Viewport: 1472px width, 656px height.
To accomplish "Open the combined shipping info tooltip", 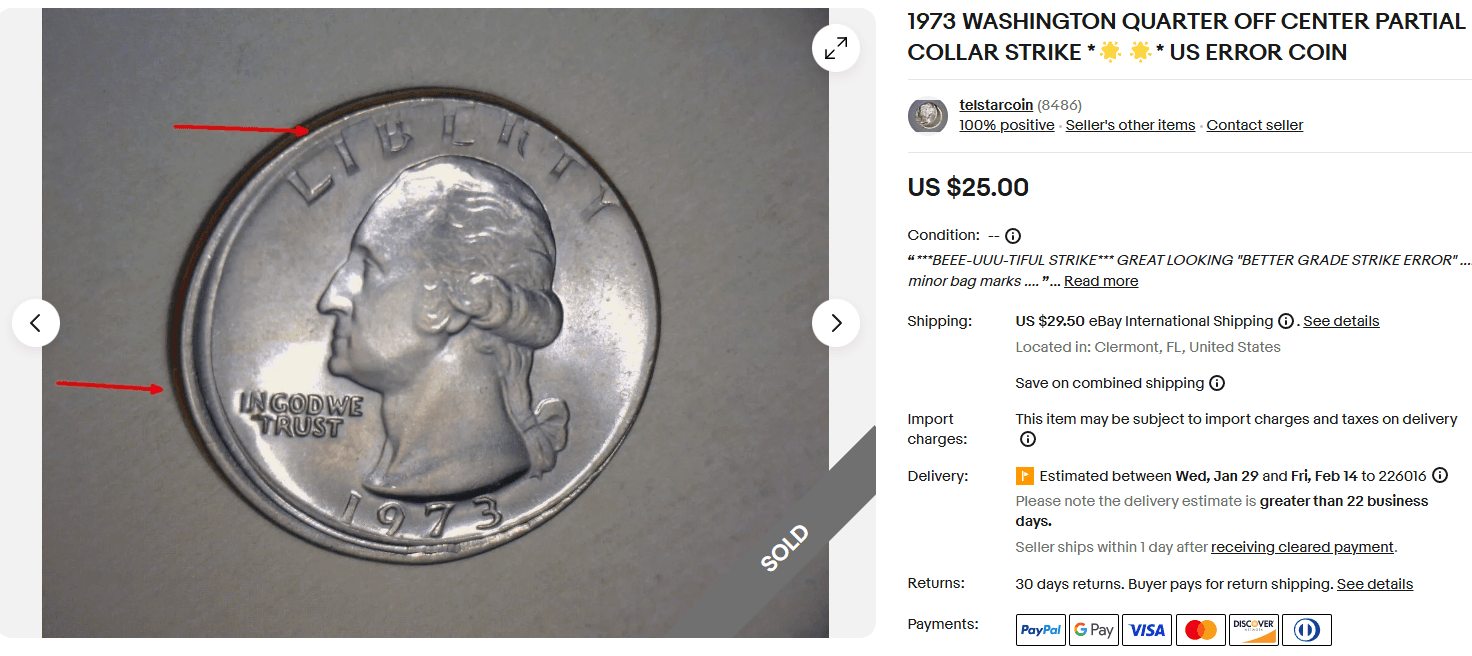I will (x=1217, y=382).
